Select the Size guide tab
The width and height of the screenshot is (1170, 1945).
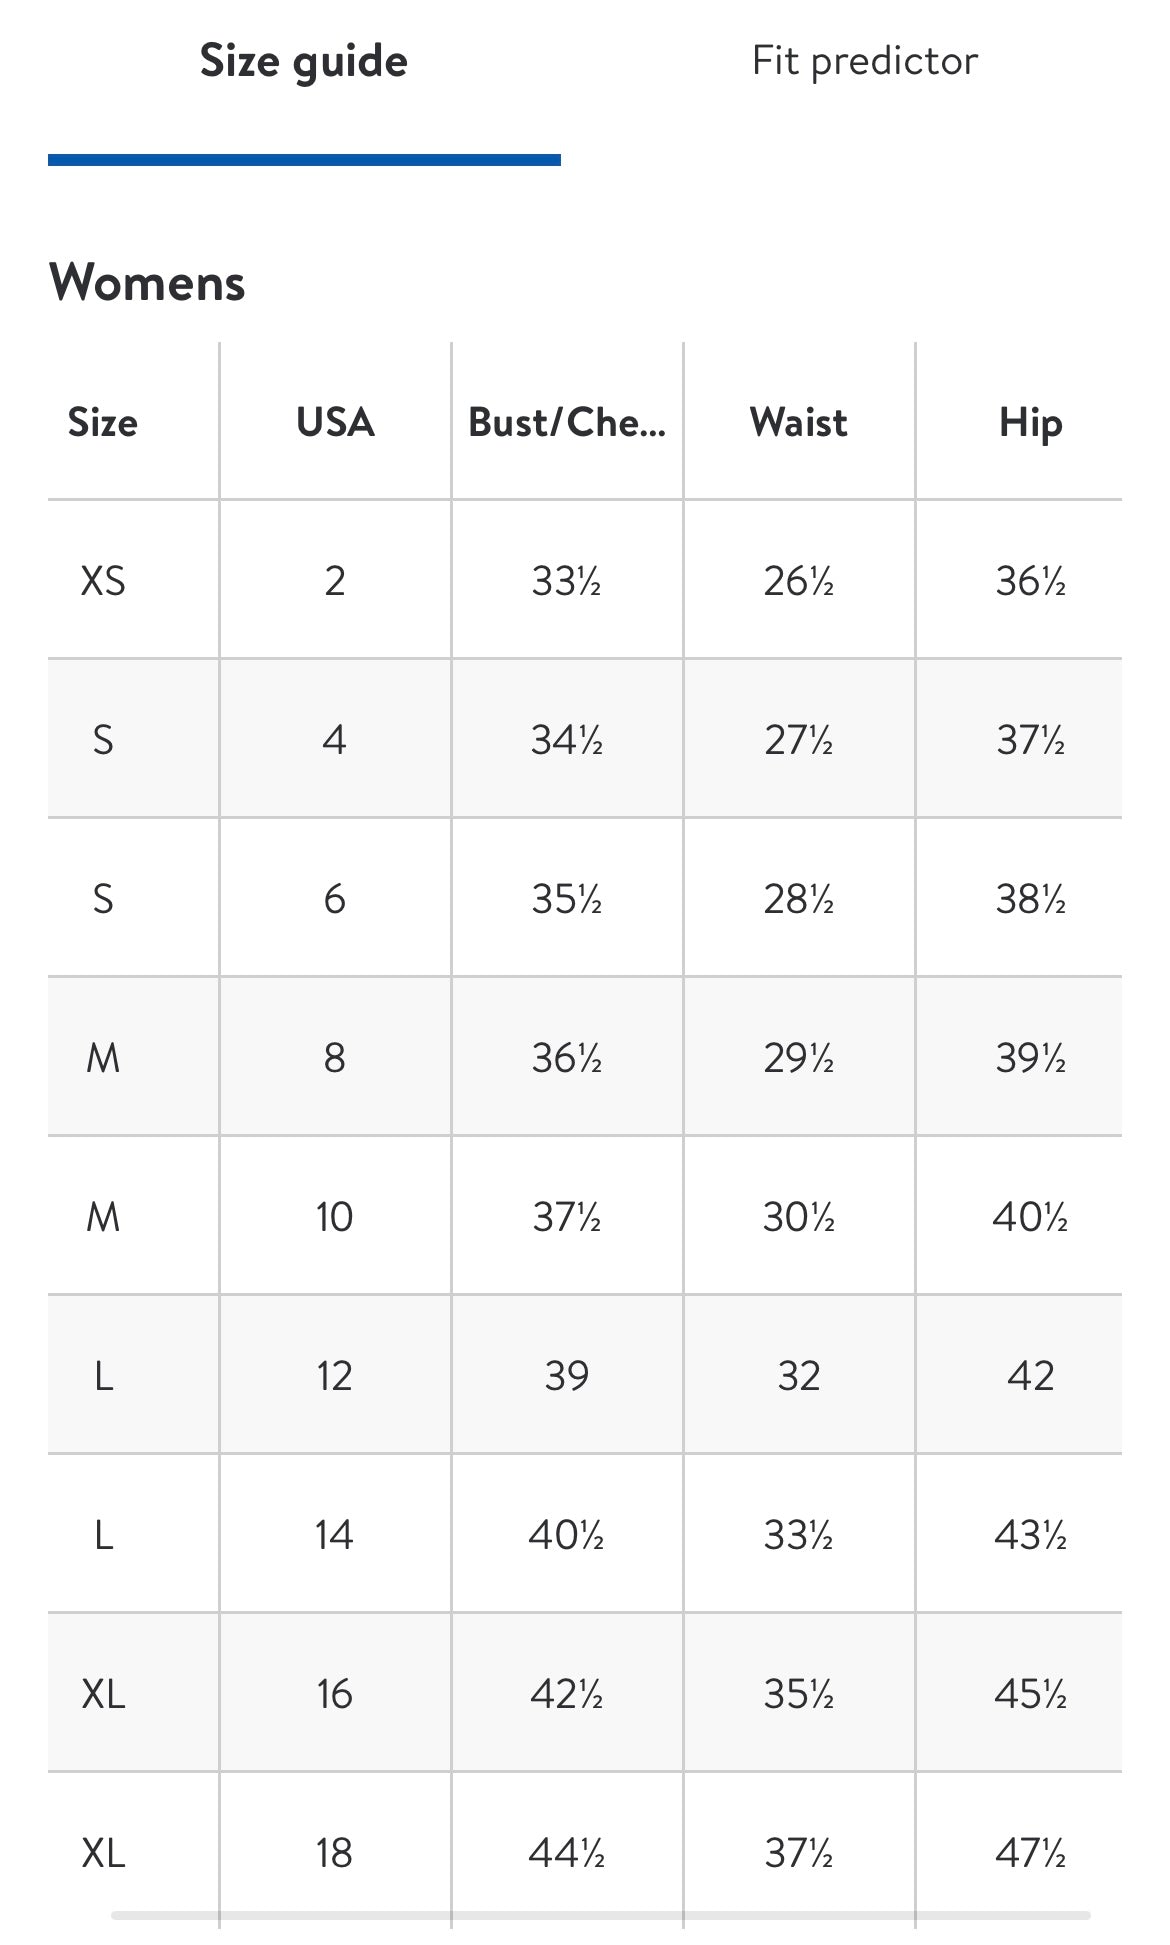click(x=304, y=62)
